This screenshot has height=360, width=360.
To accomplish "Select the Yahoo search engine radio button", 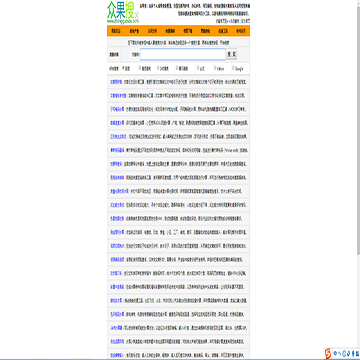I will coord(215,68).
